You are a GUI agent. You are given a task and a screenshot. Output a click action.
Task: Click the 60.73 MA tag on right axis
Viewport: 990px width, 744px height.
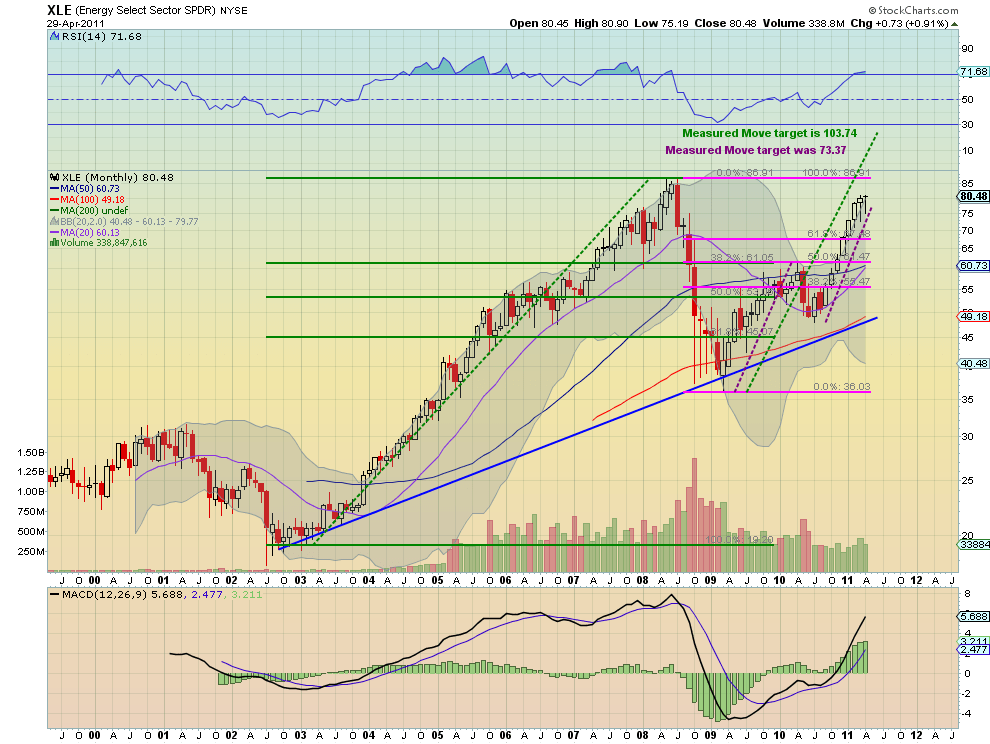(x=974, y=266)
